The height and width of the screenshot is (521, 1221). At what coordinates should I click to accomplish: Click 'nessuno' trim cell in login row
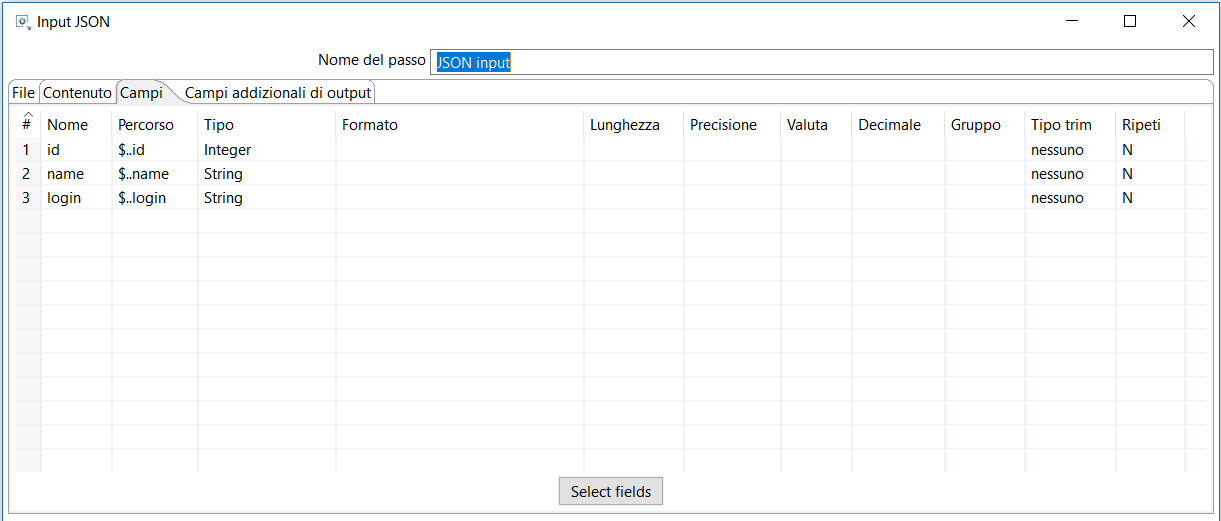pyautogui.click(x=1070, y=198)
